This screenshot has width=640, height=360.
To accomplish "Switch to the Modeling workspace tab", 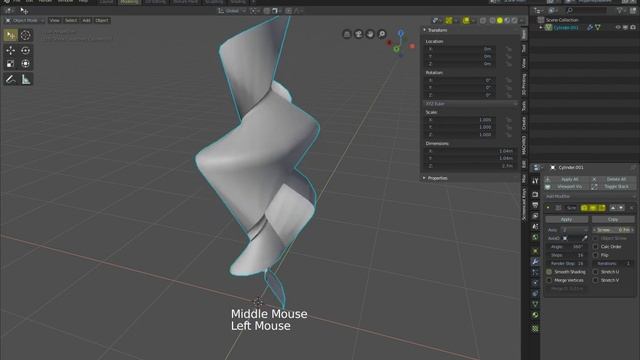I will click(129, 2).
